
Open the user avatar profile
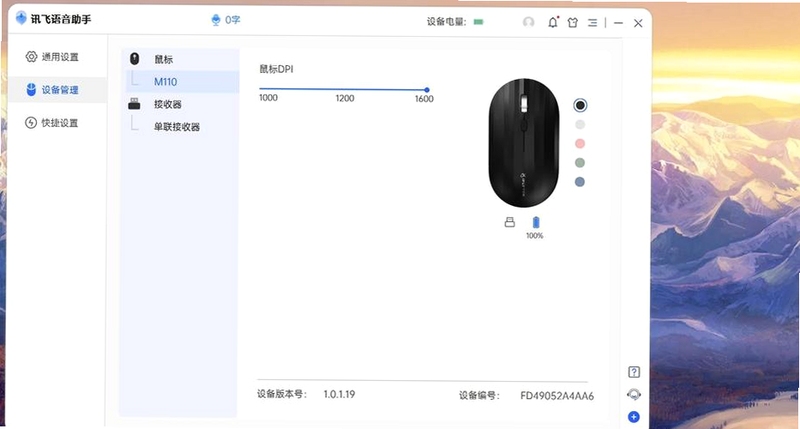[529, 22]
